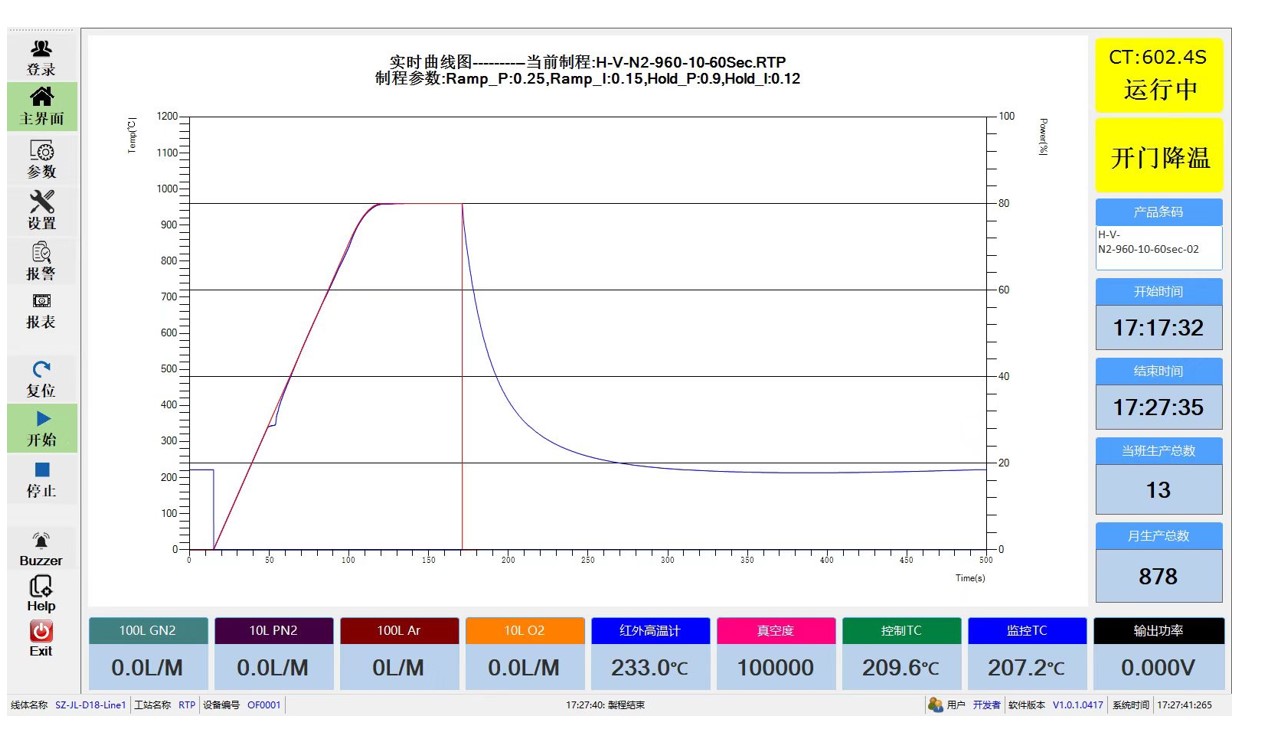Image resolution: width=1270 pixels, height=735 pixels.
Task: Select the control TC reading 209.6℃
Action: click(901, 667)
